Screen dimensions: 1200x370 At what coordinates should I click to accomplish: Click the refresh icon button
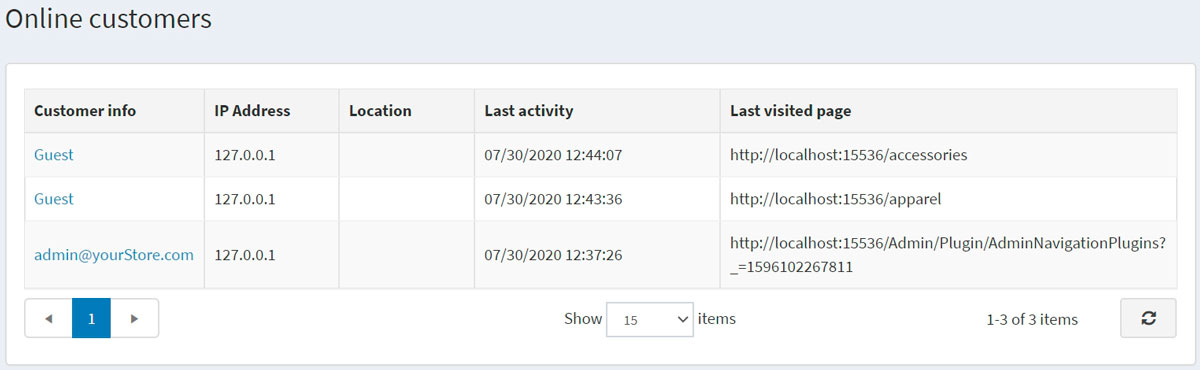(1148, 318)
